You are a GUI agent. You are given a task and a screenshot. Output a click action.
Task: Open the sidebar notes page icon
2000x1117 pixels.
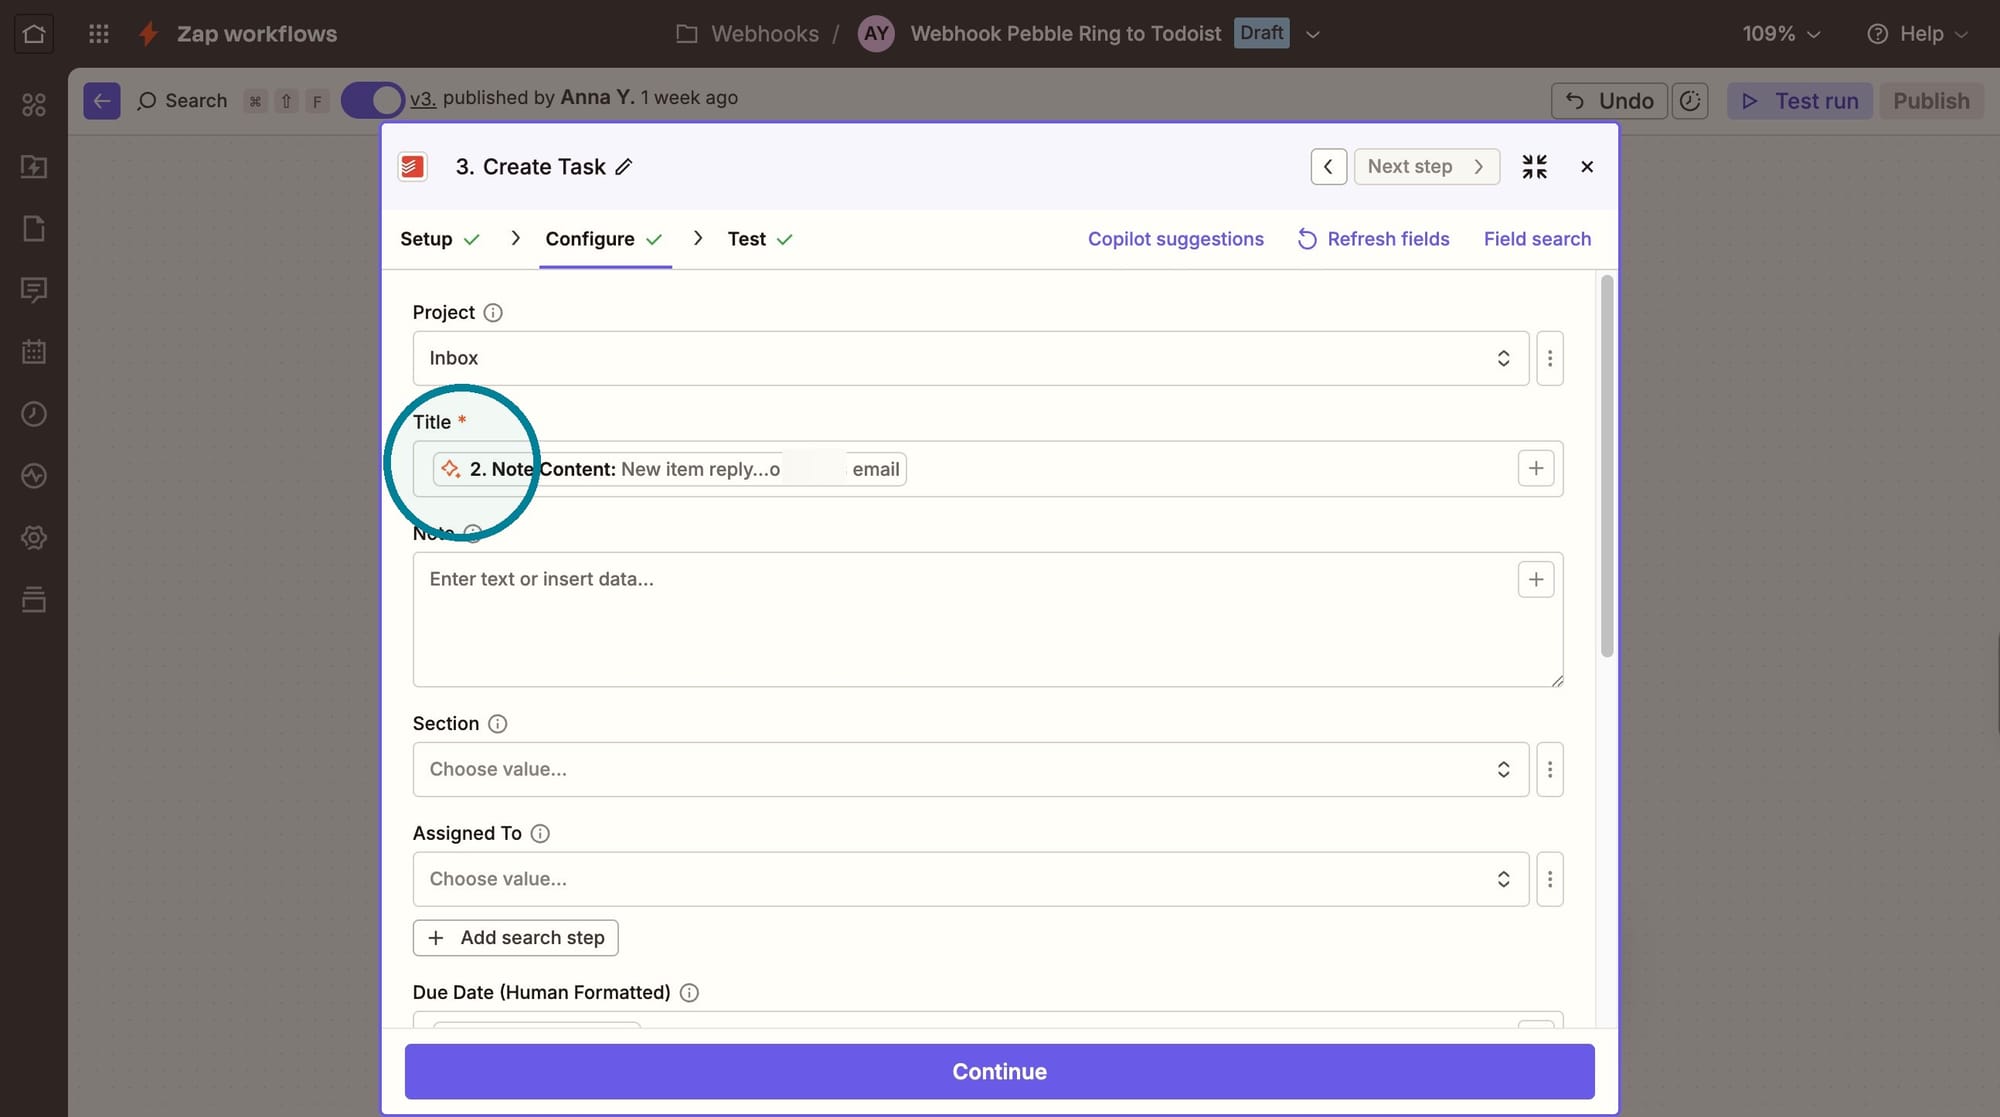pos(34,229)
